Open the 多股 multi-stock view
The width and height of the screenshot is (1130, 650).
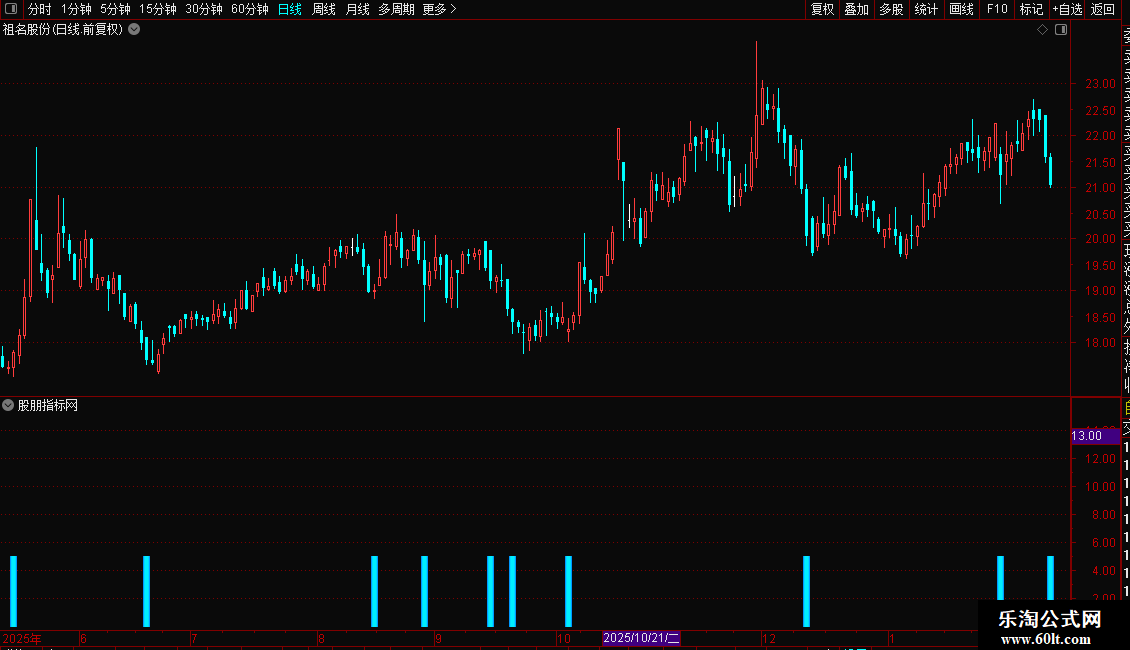click(891, 9)
